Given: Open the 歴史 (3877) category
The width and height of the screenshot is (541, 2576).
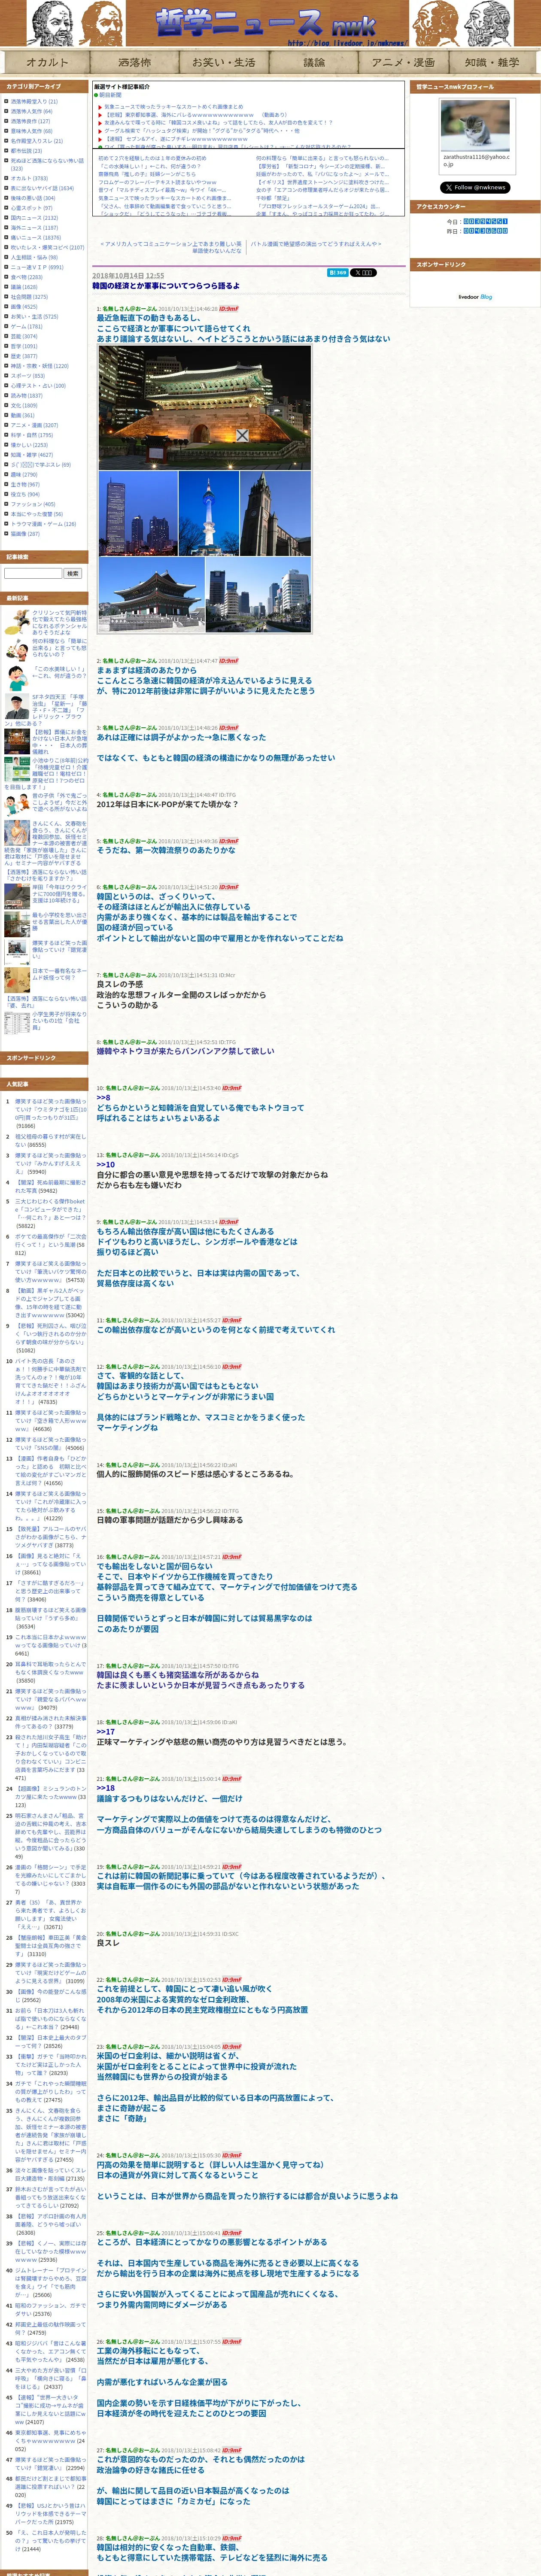Looking at the screenshot, I should (x=24, y=356).
